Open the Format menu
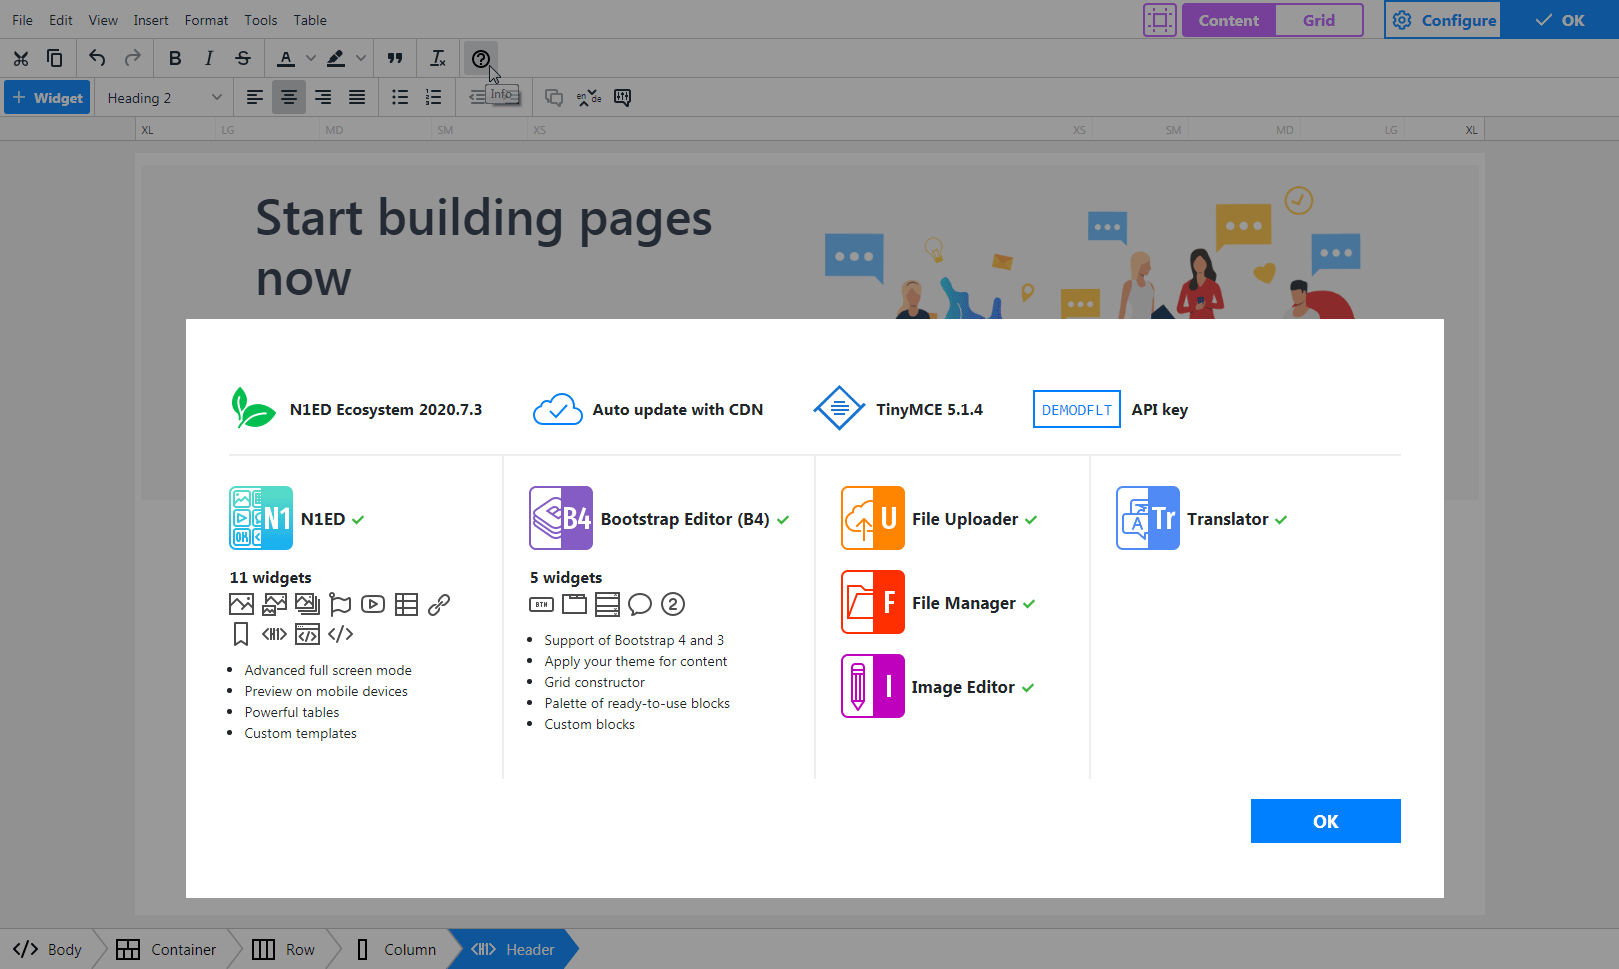Image resolution: width=1619 pixels, height=969 pixels. click(206, 20)
